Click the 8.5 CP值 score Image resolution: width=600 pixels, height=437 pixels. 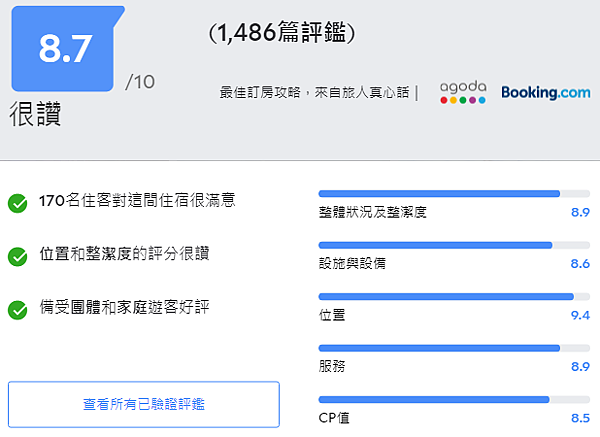tap(579, 419)
